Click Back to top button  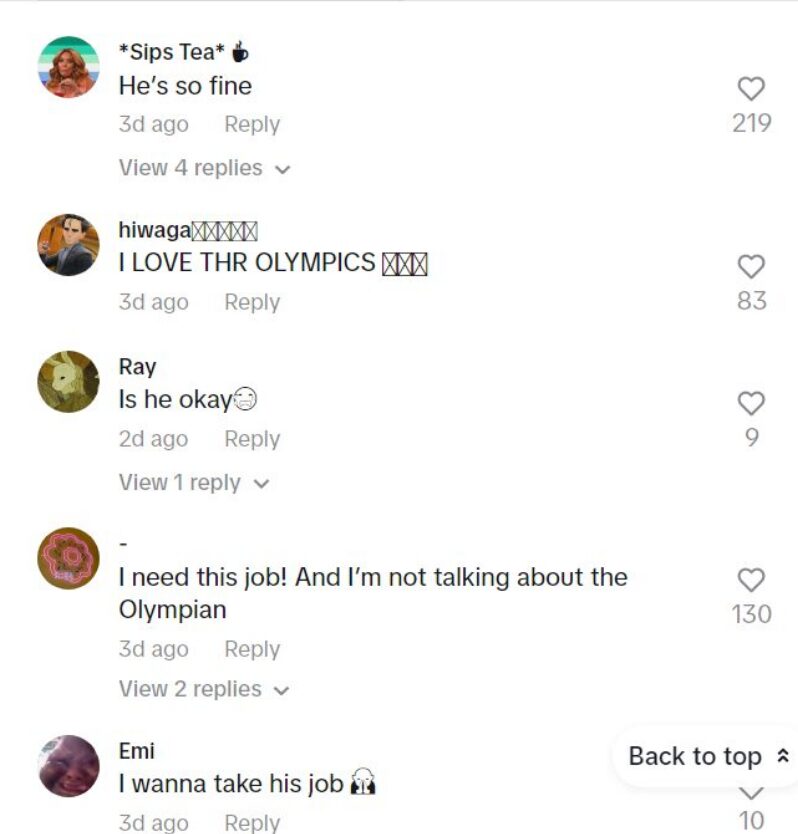[708, 756]
